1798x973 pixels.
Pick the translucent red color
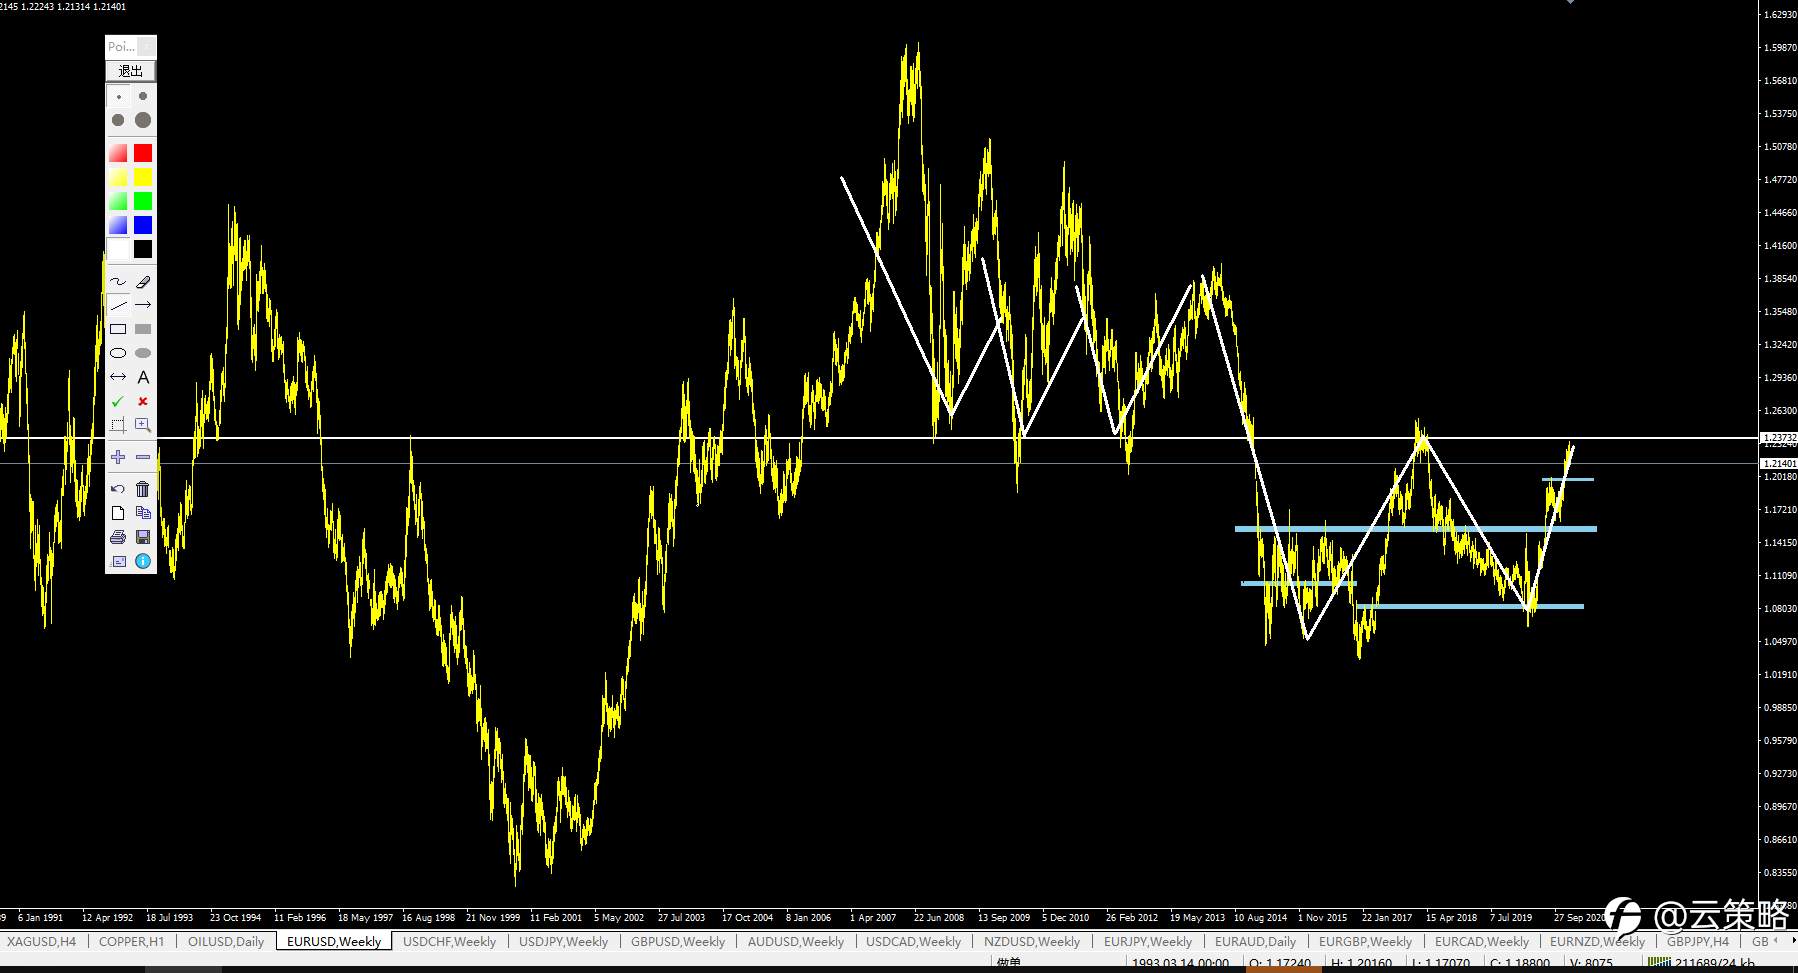coord(118,153)
